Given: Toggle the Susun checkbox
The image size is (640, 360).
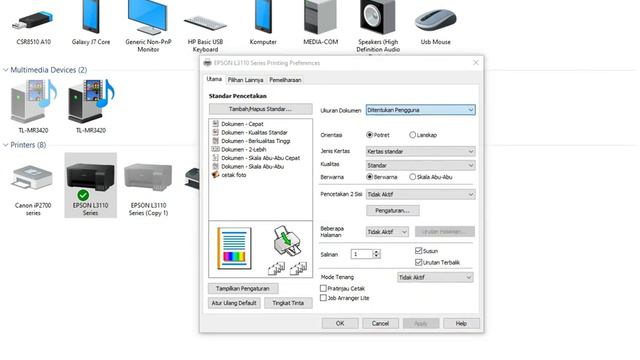Looking at the screenshot, I should (418, 251).
